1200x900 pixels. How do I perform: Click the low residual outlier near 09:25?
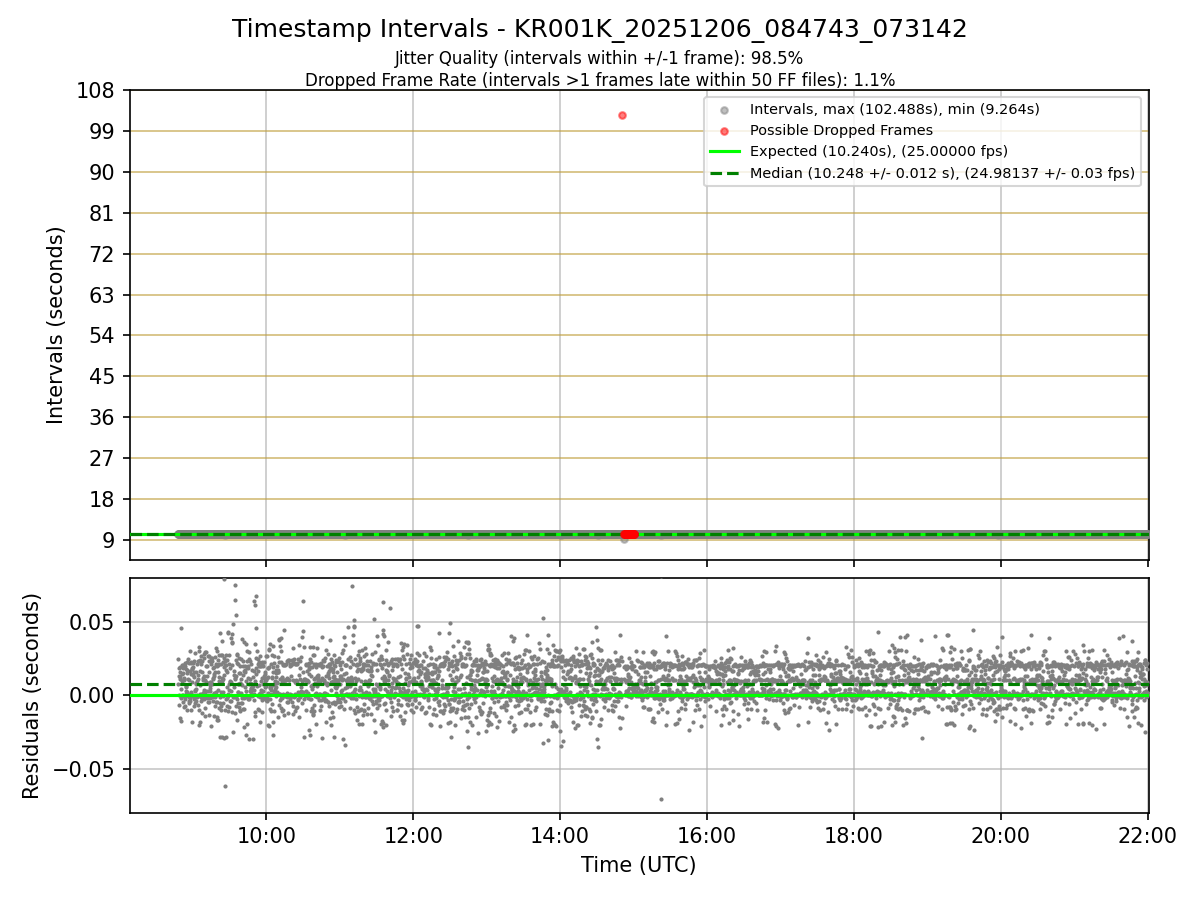[x=225, y=786]
